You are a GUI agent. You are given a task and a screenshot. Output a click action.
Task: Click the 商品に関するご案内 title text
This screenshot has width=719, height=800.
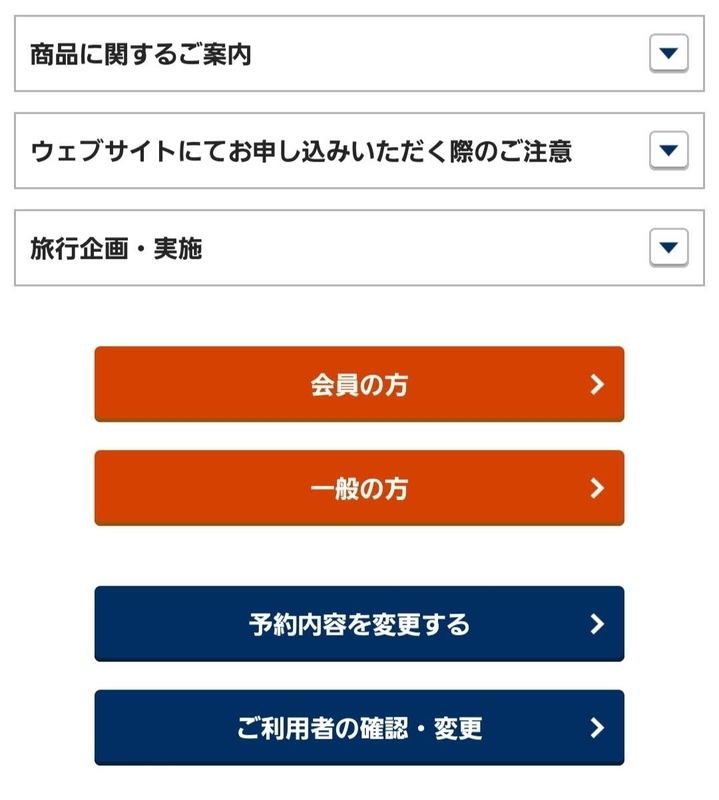click(141, 54)
